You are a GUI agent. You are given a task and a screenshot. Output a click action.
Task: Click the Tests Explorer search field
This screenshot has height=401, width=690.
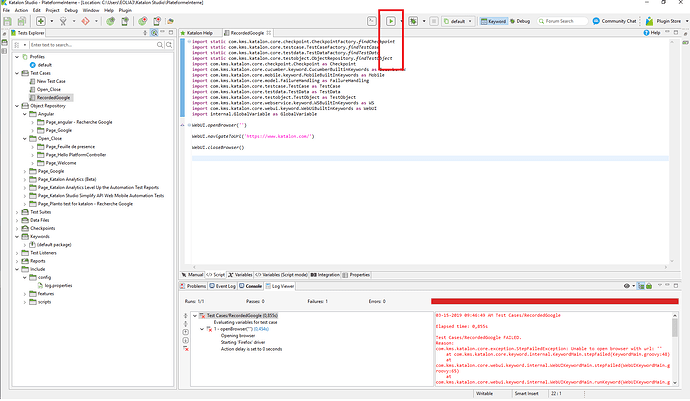92,45
